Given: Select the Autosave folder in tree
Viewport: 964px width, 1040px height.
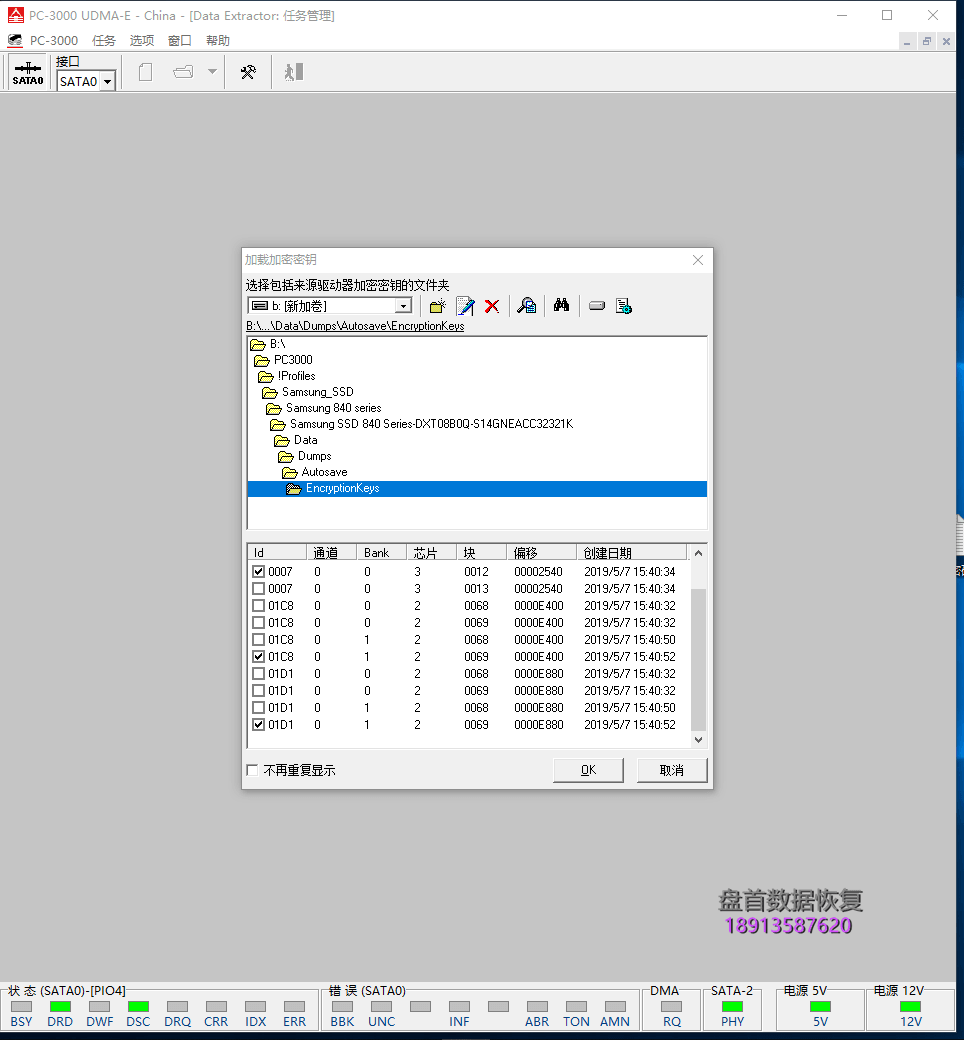Looking at the screenshot, I should (x=324, y=472).
